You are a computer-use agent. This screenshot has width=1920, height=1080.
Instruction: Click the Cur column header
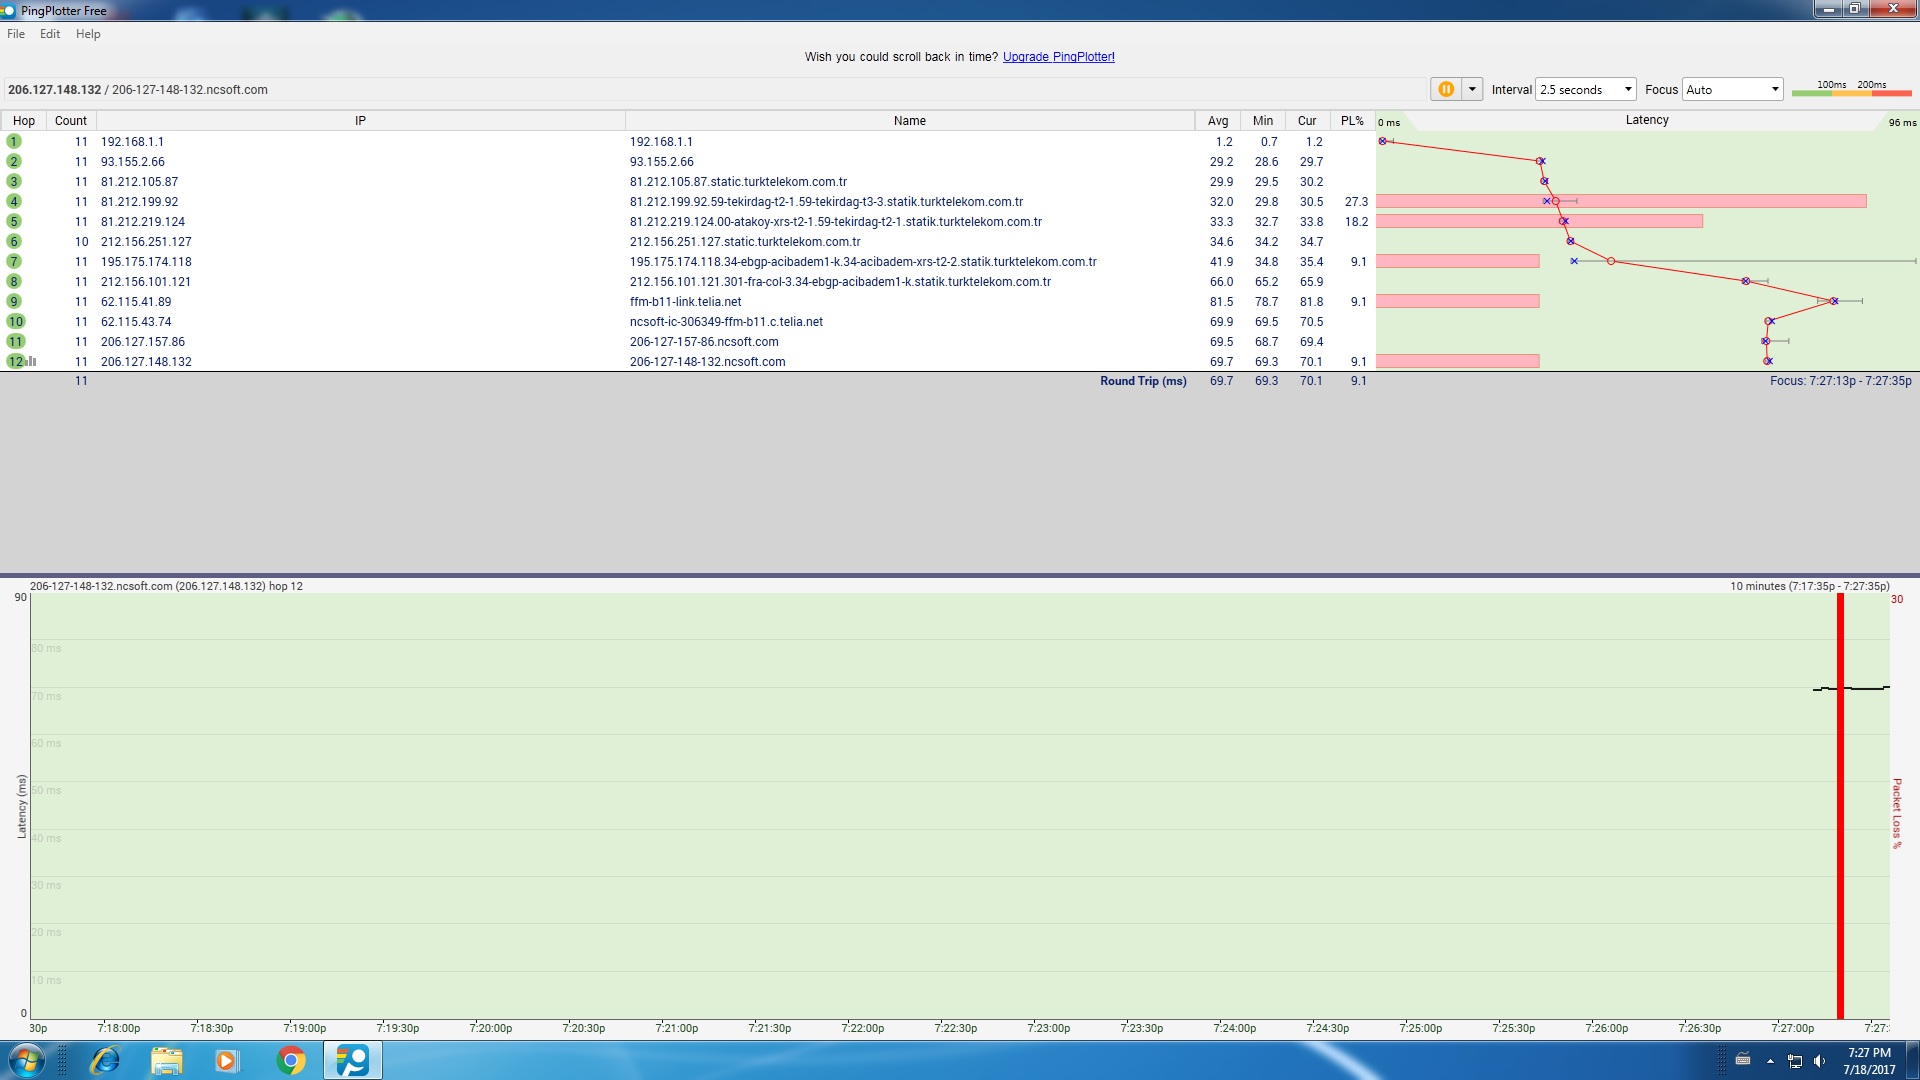1307,121
